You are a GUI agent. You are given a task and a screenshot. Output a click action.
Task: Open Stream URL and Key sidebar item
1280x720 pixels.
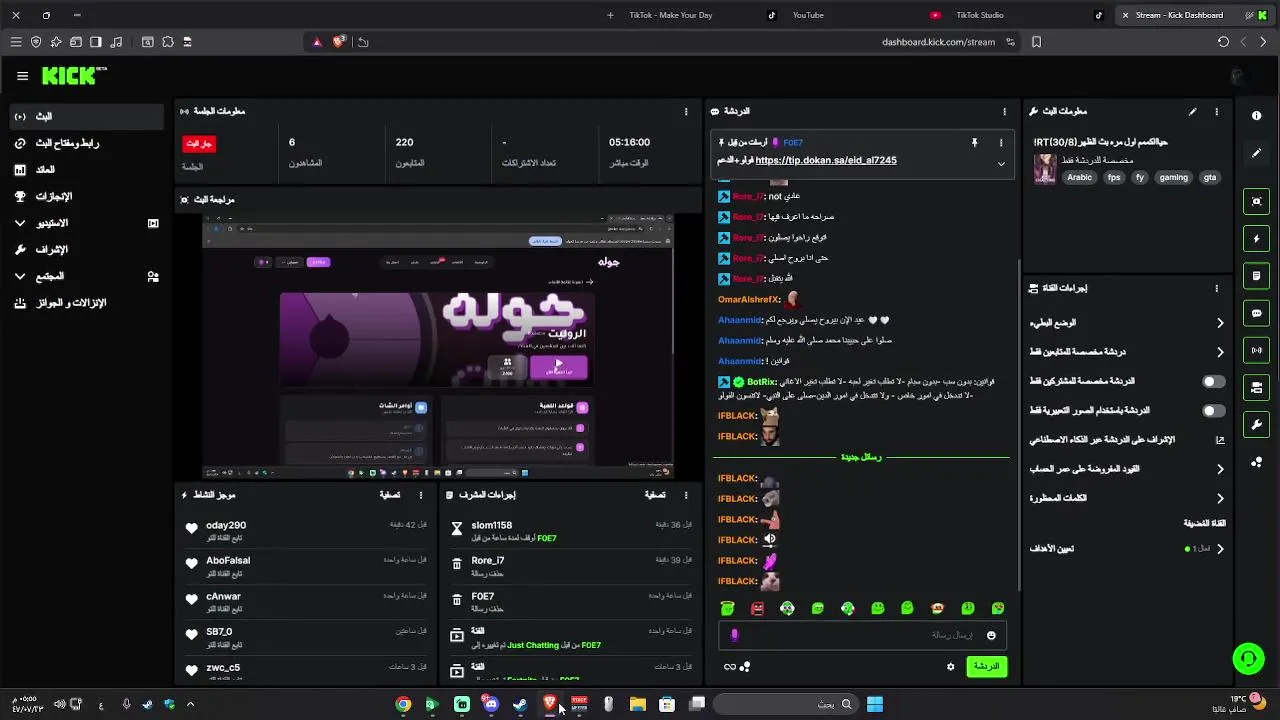pos(86,144)
